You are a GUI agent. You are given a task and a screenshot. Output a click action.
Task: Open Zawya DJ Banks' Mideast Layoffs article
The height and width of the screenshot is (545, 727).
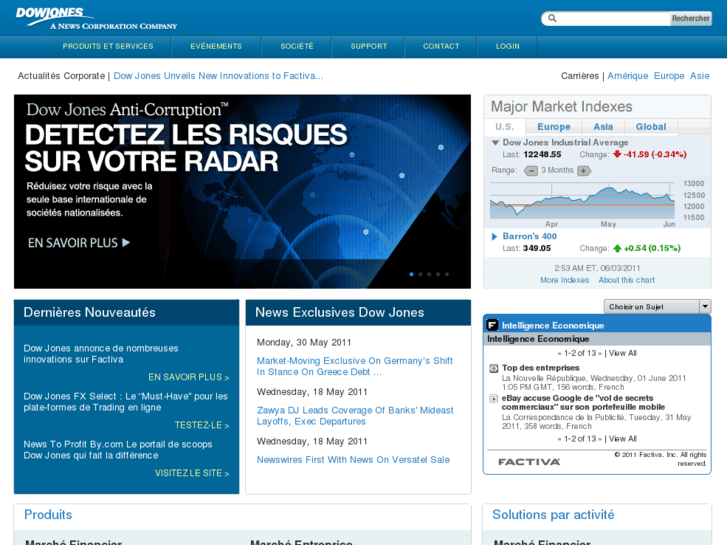pos(355,416)
